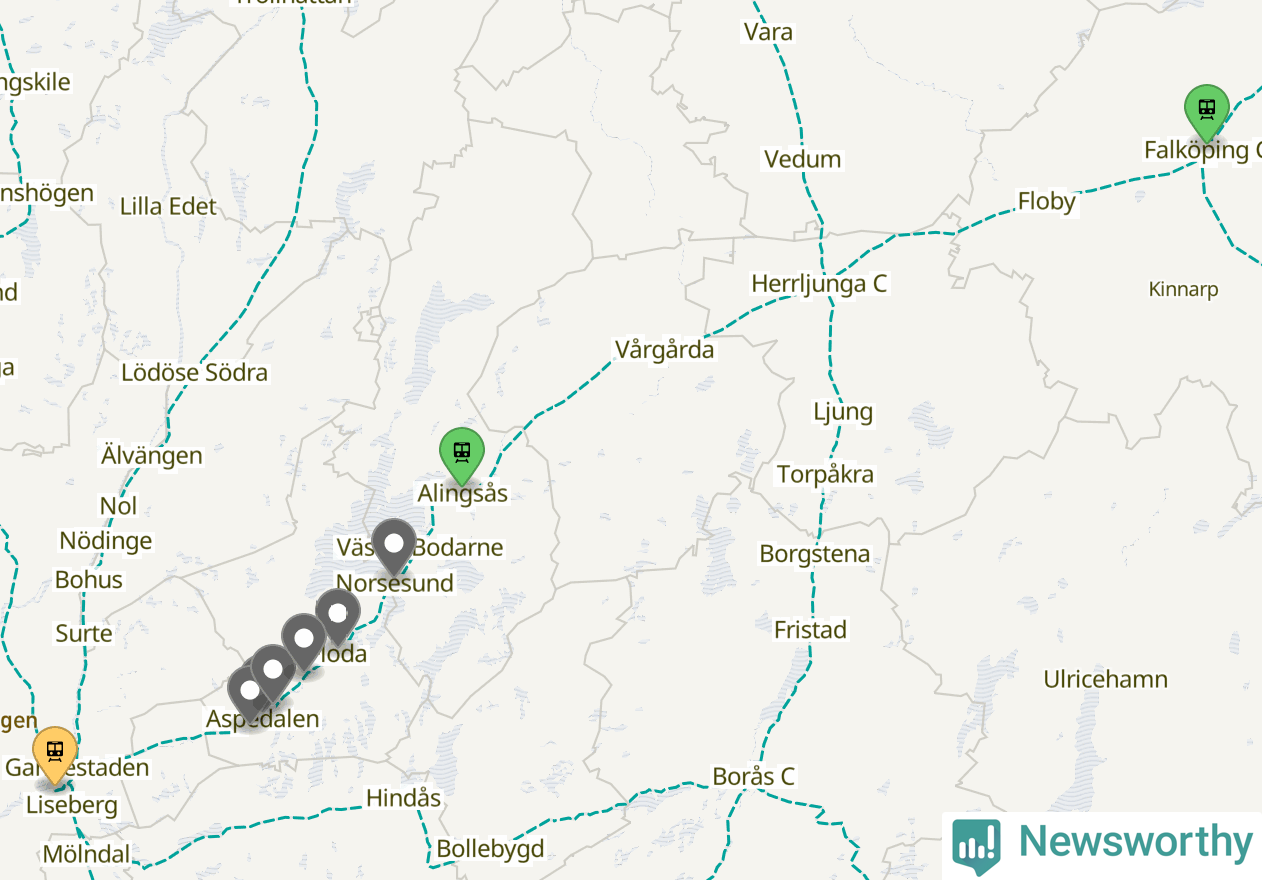Select the gray pin left of Floda label
Viewport: 1262px width, 880px height.
coord(304,639)
